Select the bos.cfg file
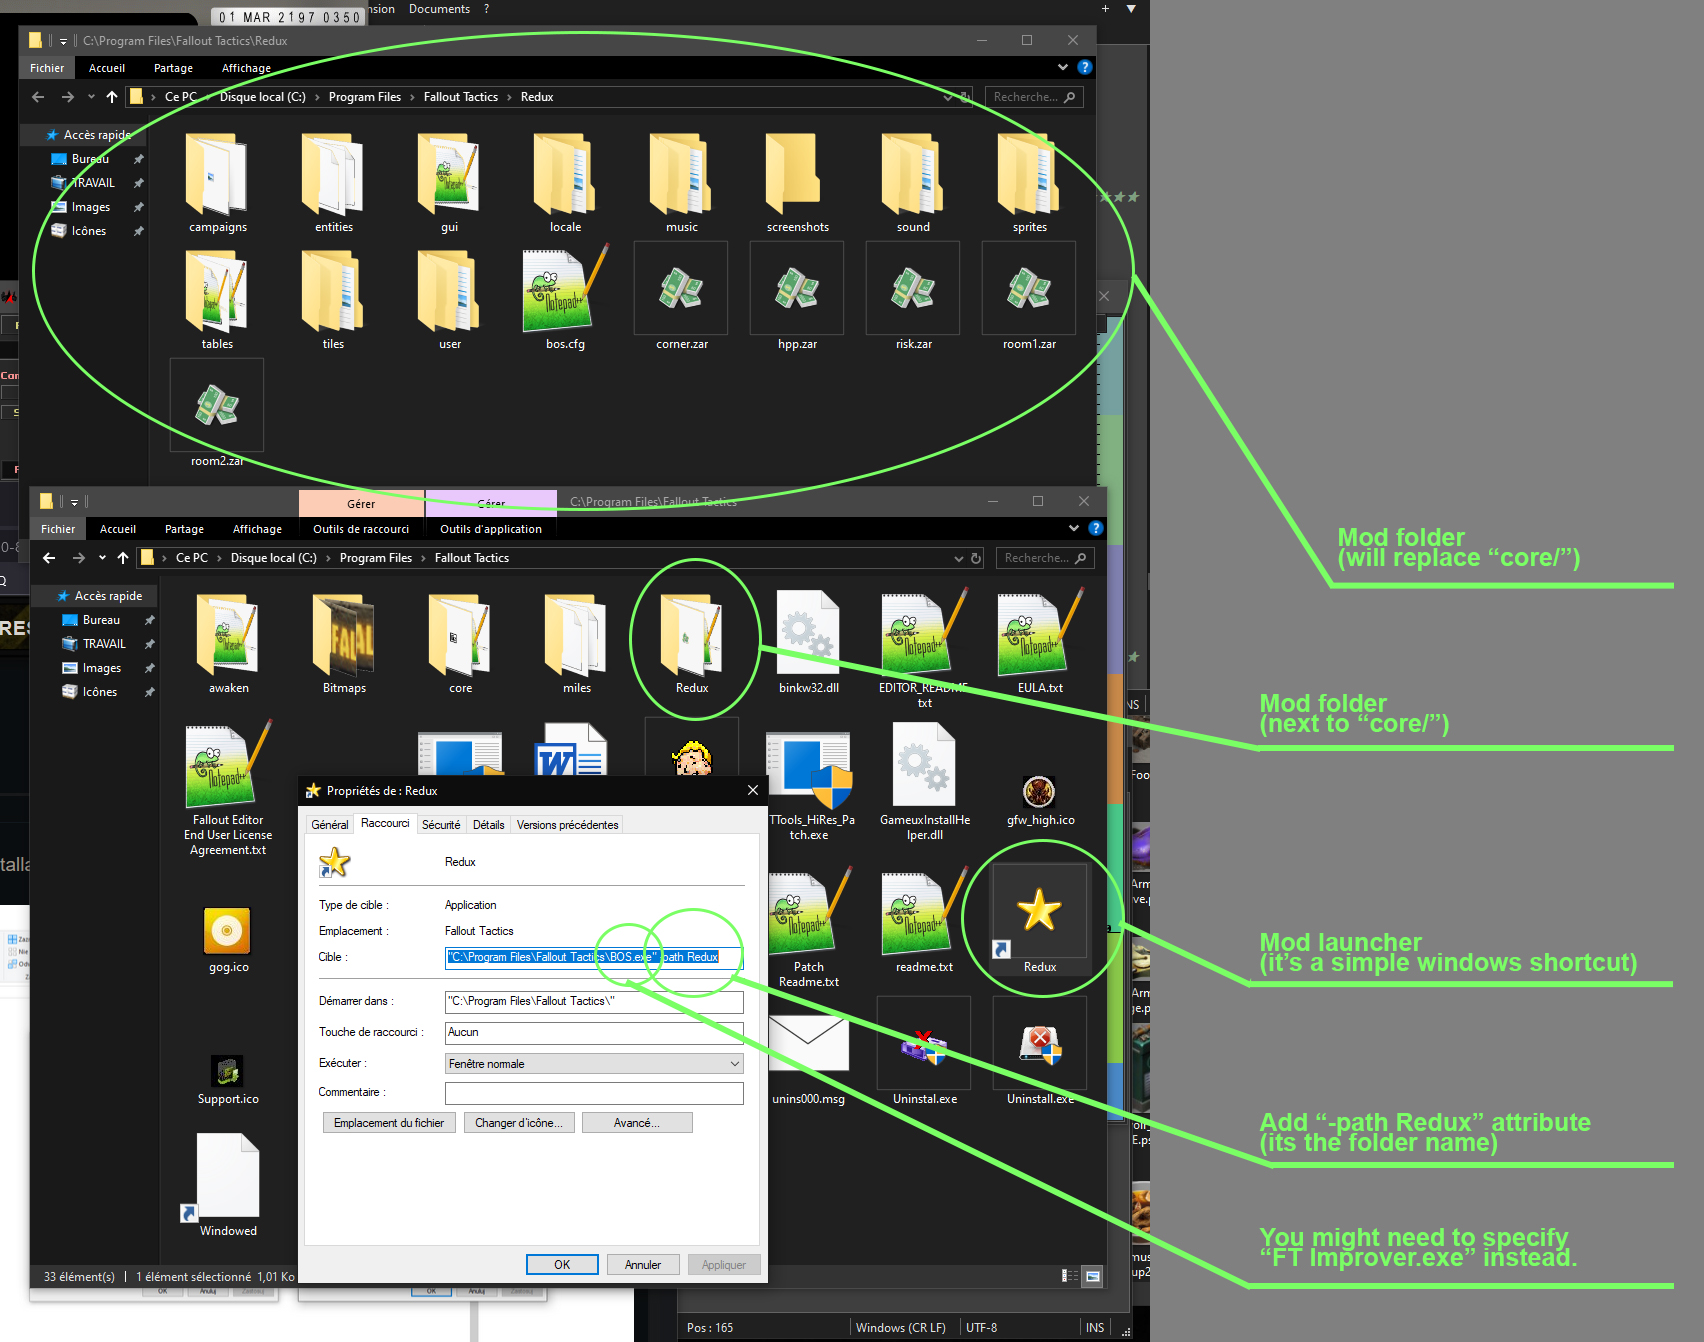This screenshot has height=1342, width=1704. pos(565,299)
